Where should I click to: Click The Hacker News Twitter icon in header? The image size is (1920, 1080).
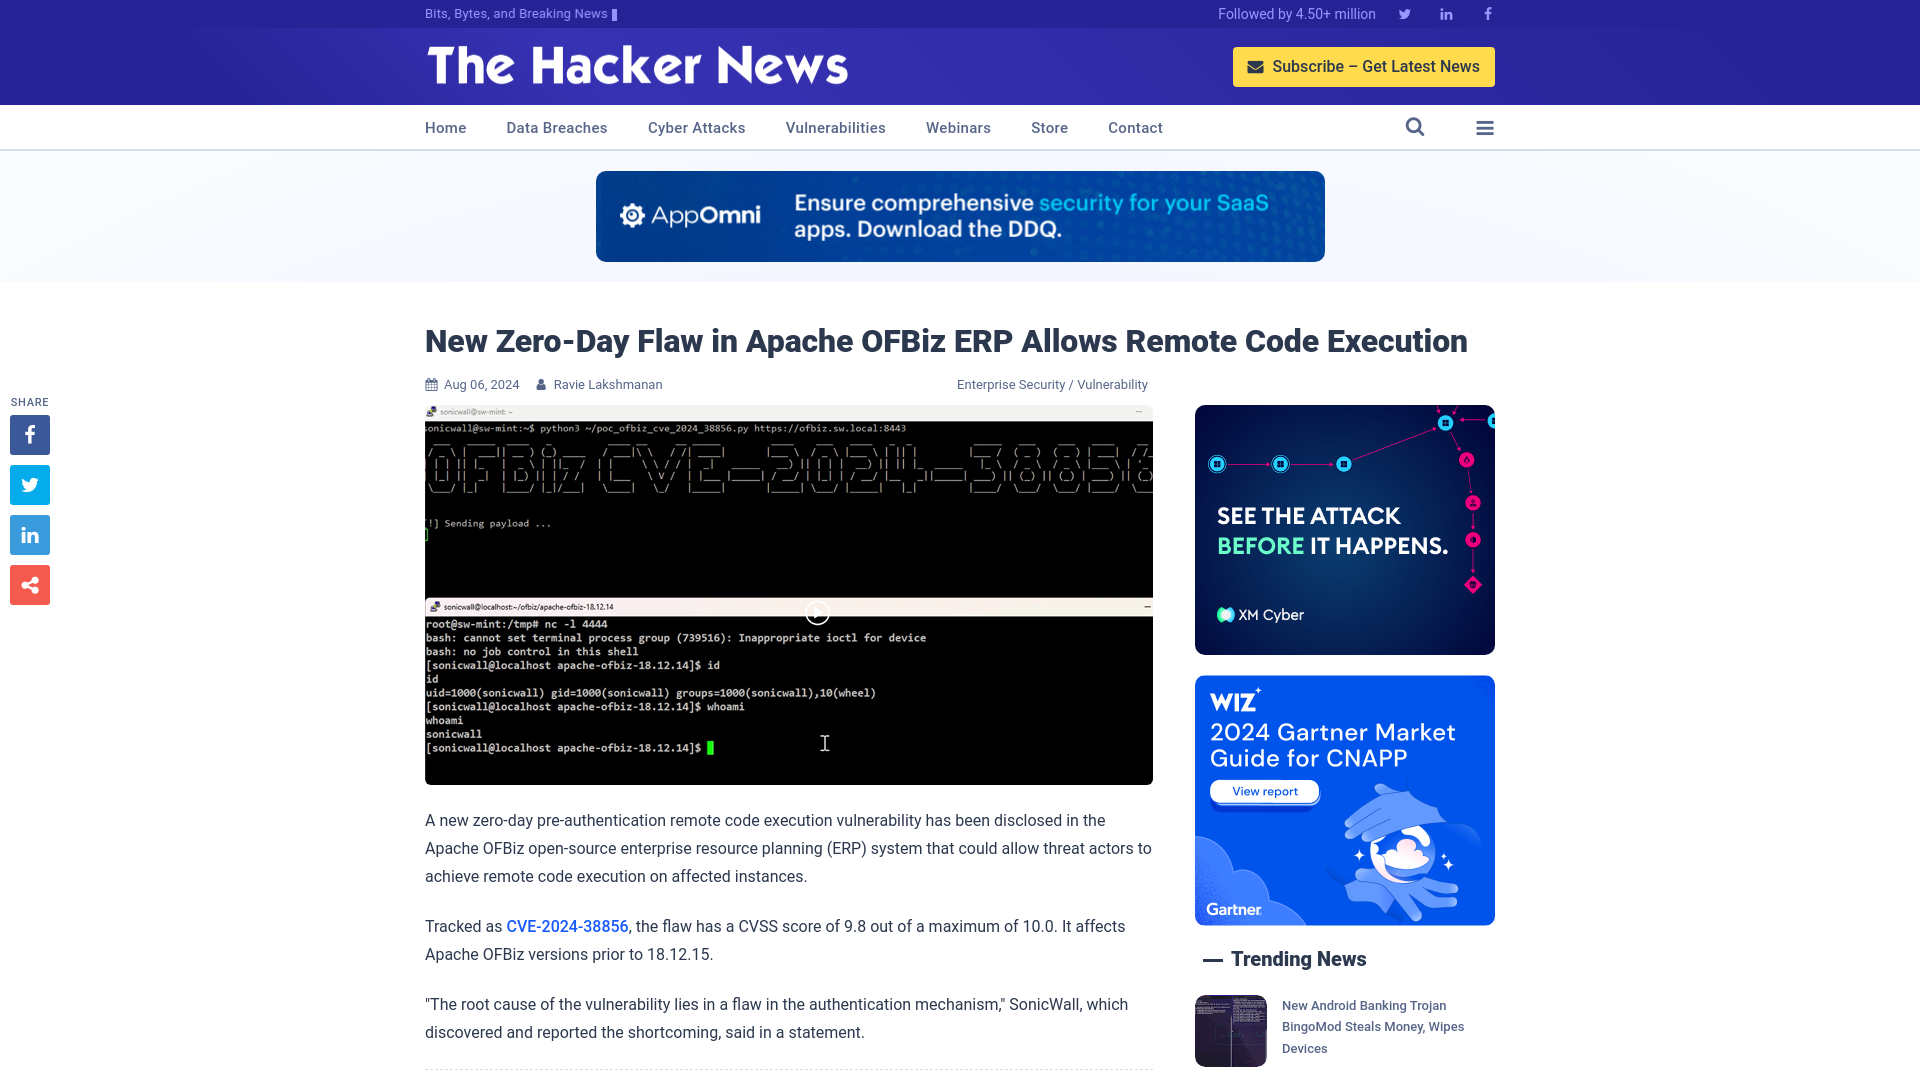(x=1404, y=13)
